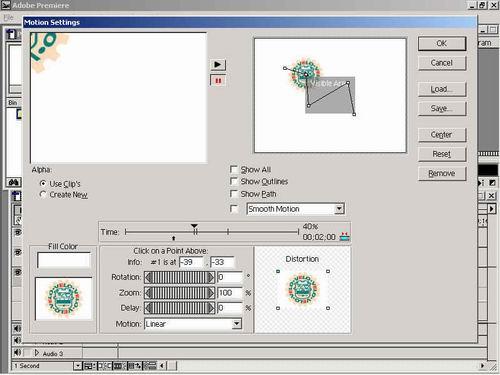Click the Rotation slider left arrow
Screen dimensions: 500x375
click(x=148, y=277)
